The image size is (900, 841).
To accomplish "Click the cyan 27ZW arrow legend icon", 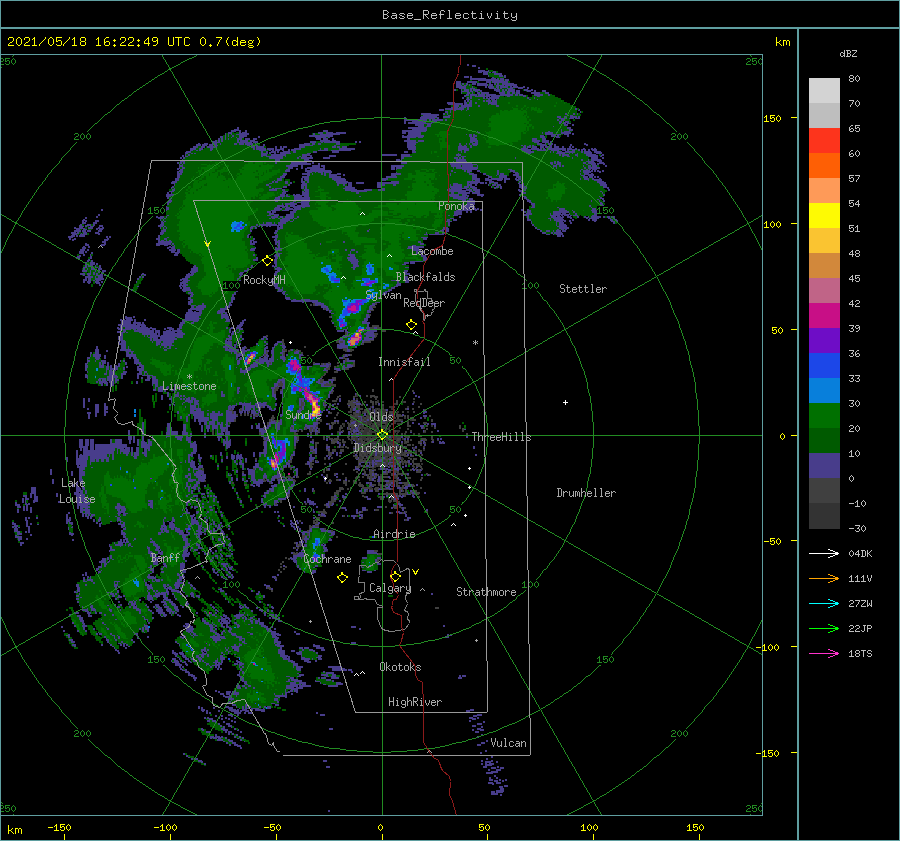I will [x=824, y=603].
